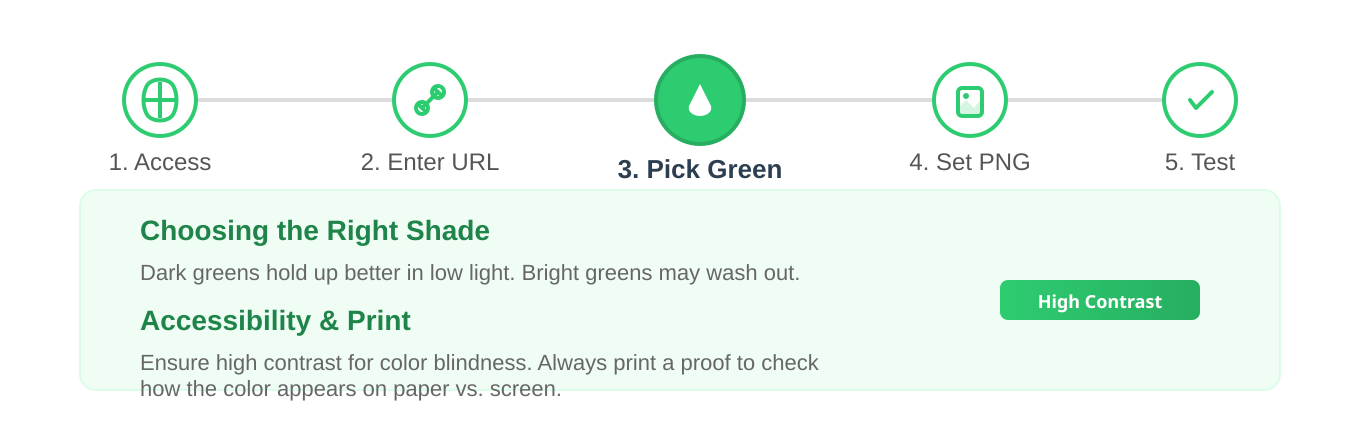Click the "Choosing the Right Shade" heading
Image resolution: width=1360 pixels, height=440 pixels.
pyautogui.click(x=315, y=231)
